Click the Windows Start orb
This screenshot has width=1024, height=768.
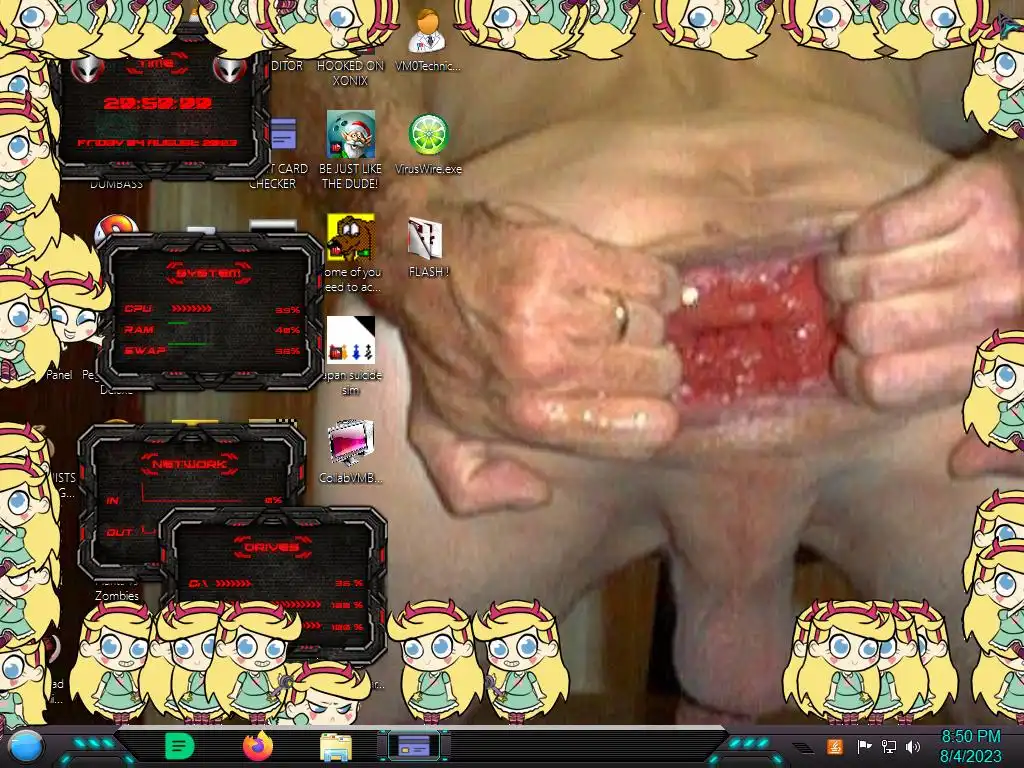(x=26, y=746)
